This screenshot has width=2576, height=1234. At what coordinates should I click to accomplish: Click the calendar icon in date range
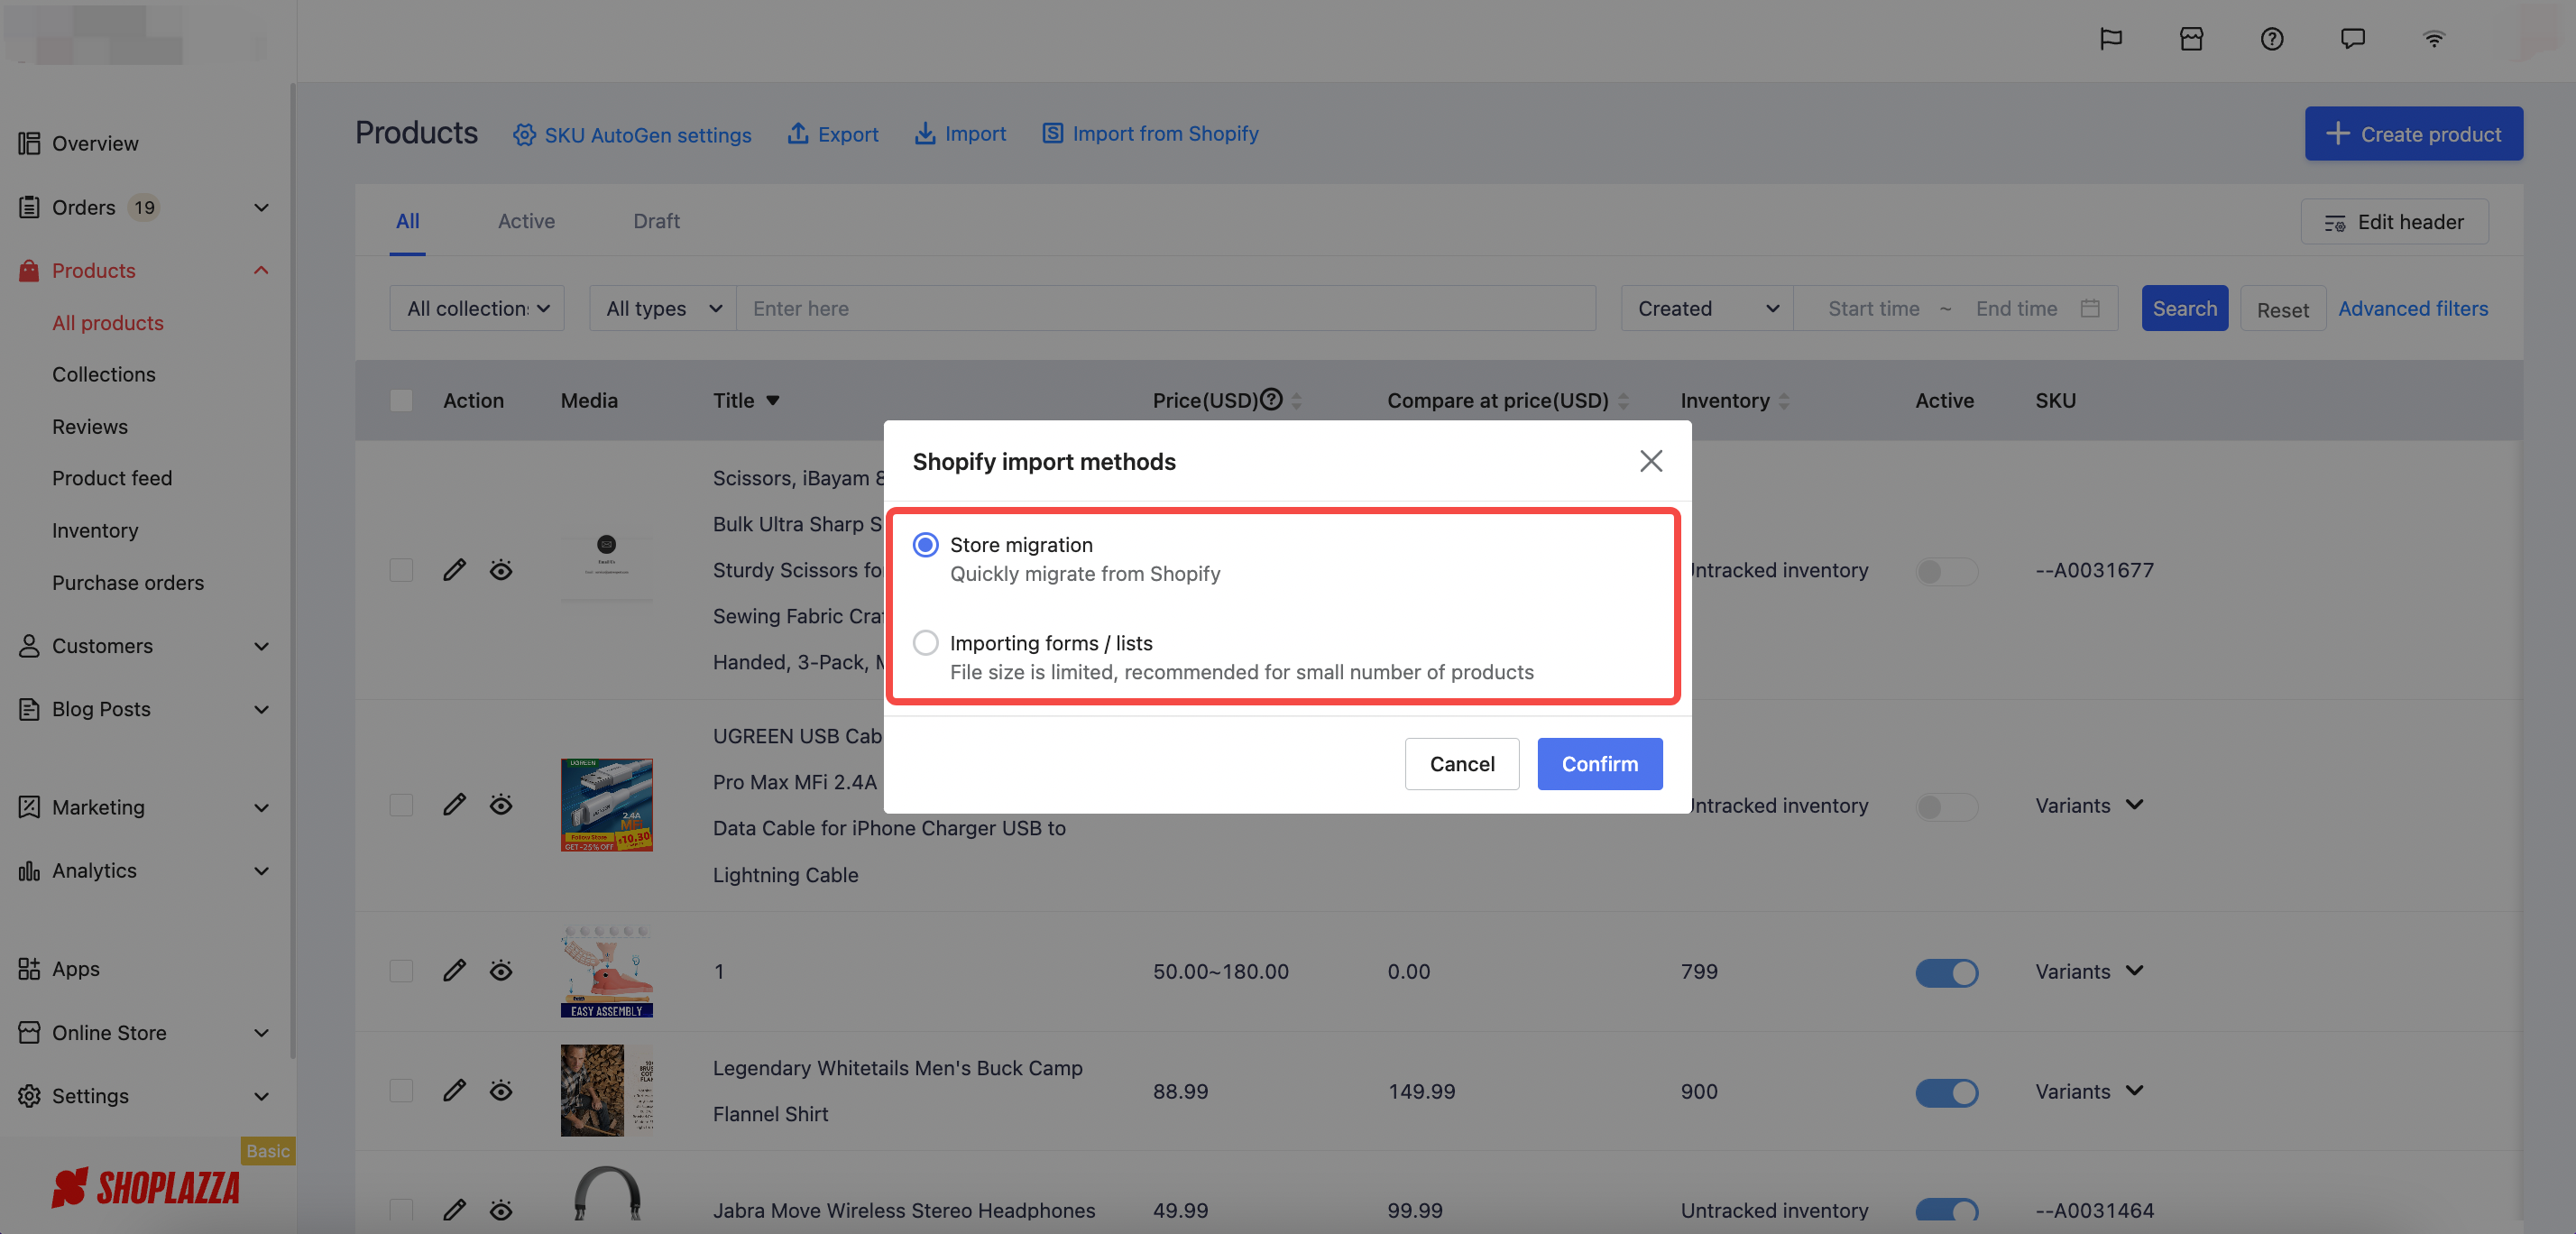(2090, 308)
